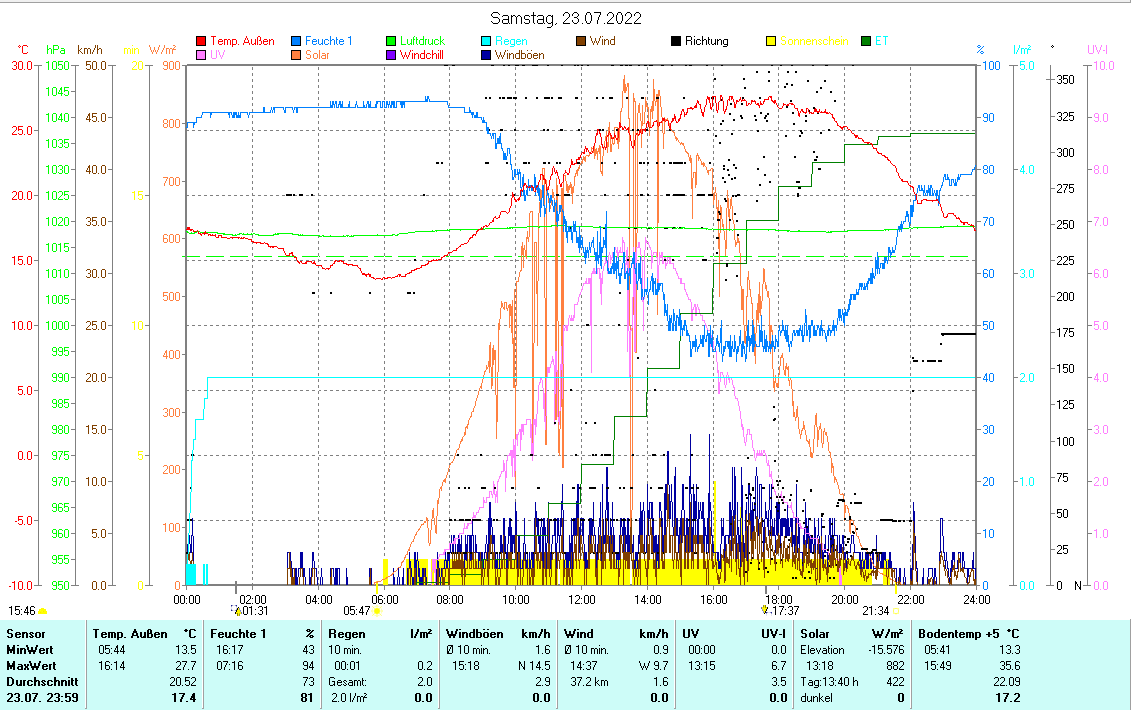Screen dimensions: 1131x710
Task: Select the yellow Sonnenschein legend swatch
Action: [772, 42]
